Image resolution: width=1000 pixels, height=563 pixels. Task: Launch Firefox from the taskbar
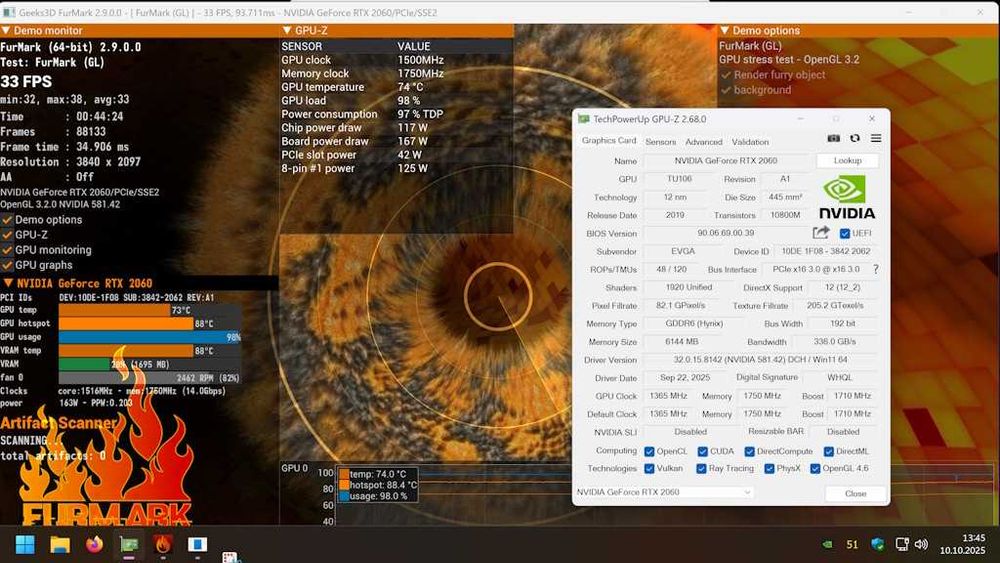point(94,544)
